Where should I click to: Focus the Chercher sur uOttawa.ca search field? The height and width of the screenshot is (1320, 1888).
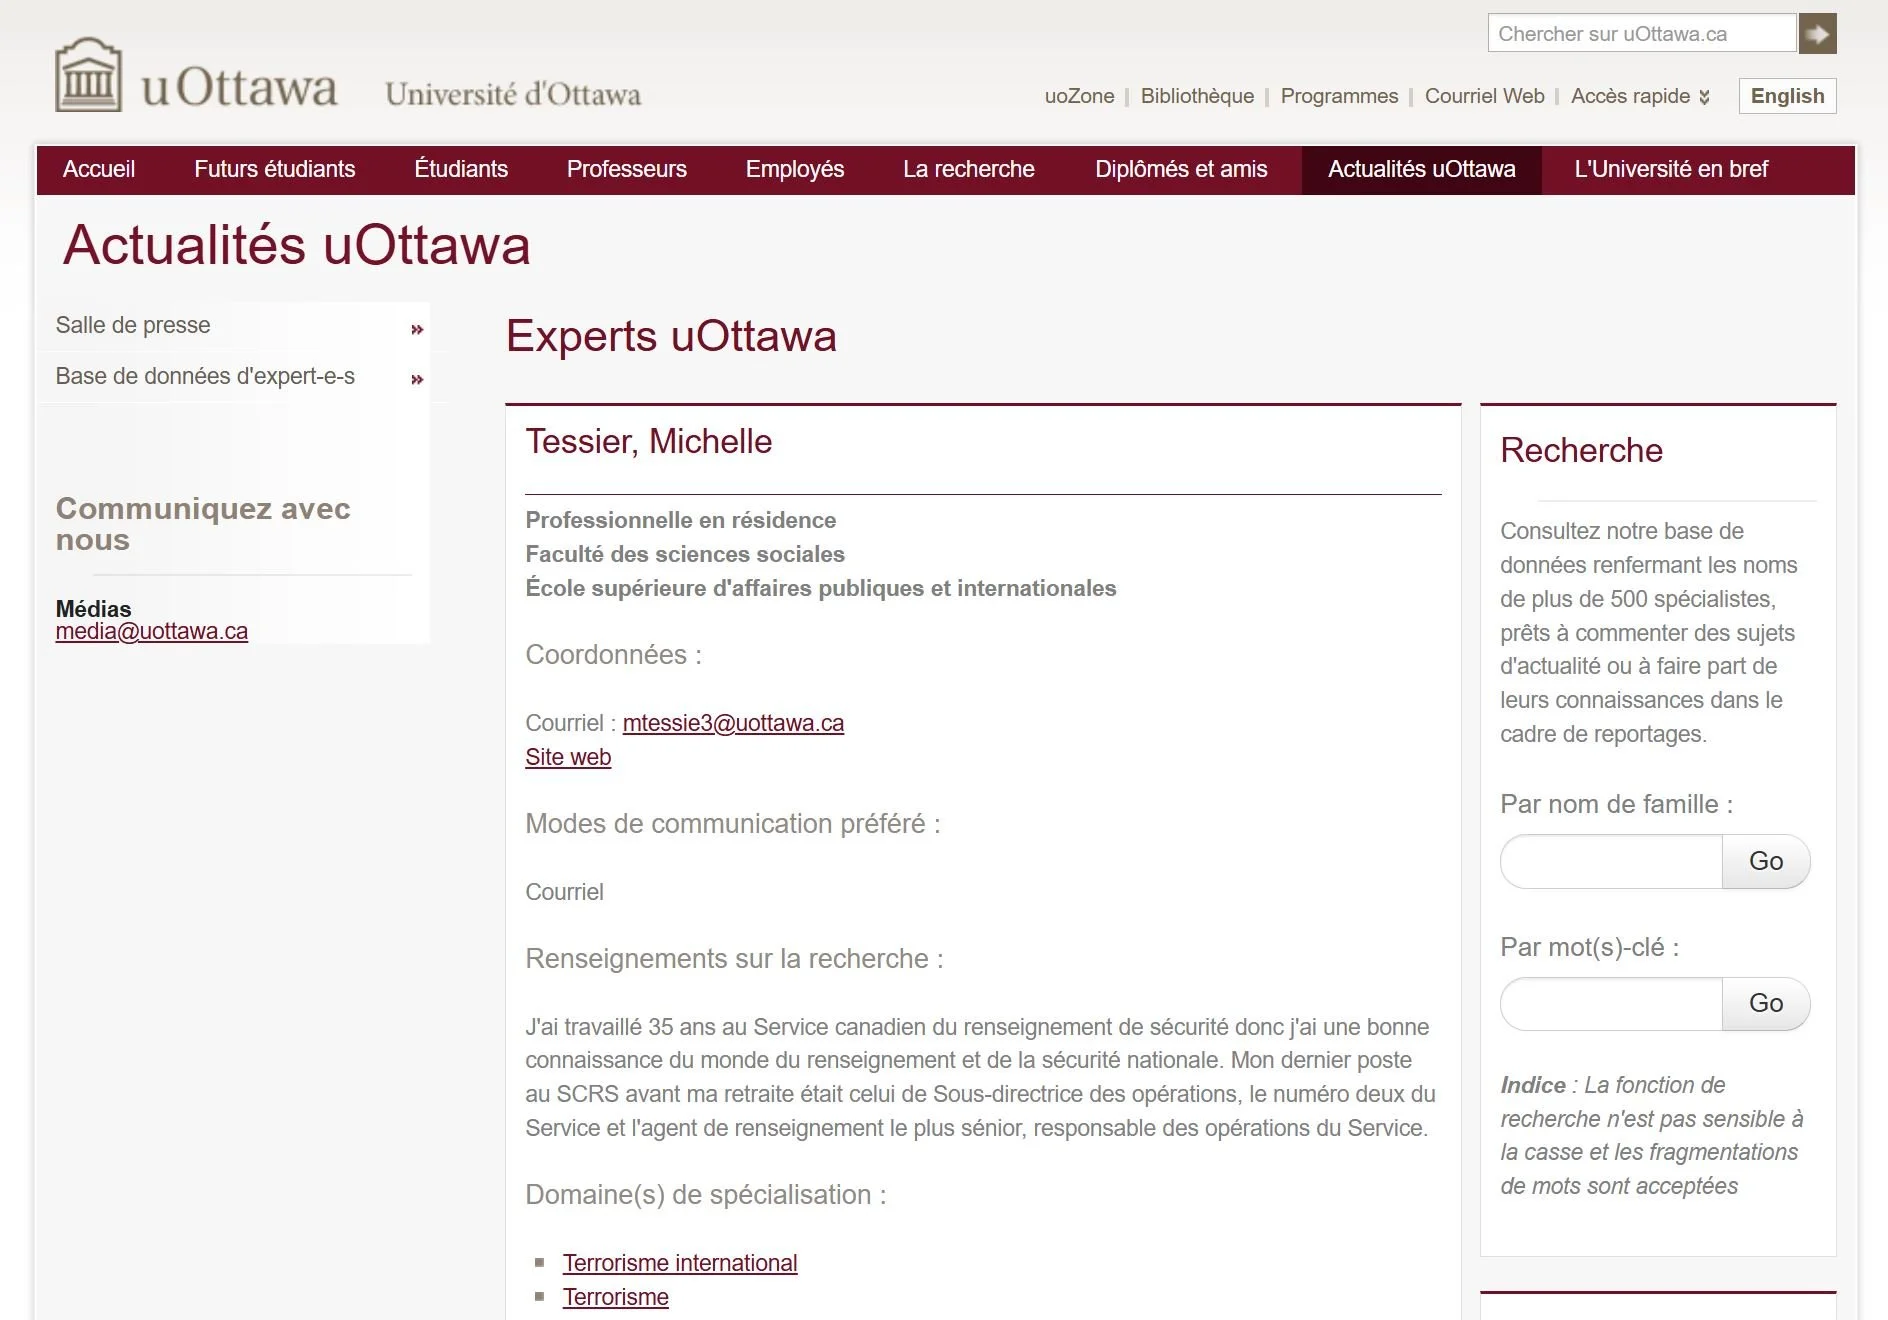point(1642,34)
